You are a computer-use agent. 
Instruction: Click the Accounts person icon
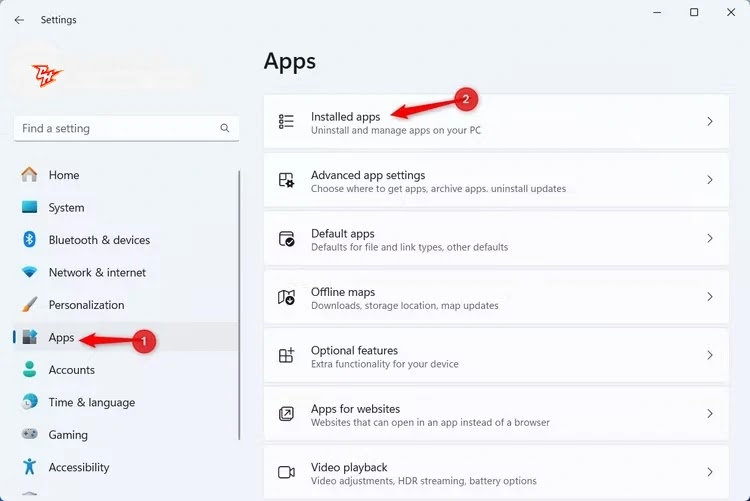(29, 369)
